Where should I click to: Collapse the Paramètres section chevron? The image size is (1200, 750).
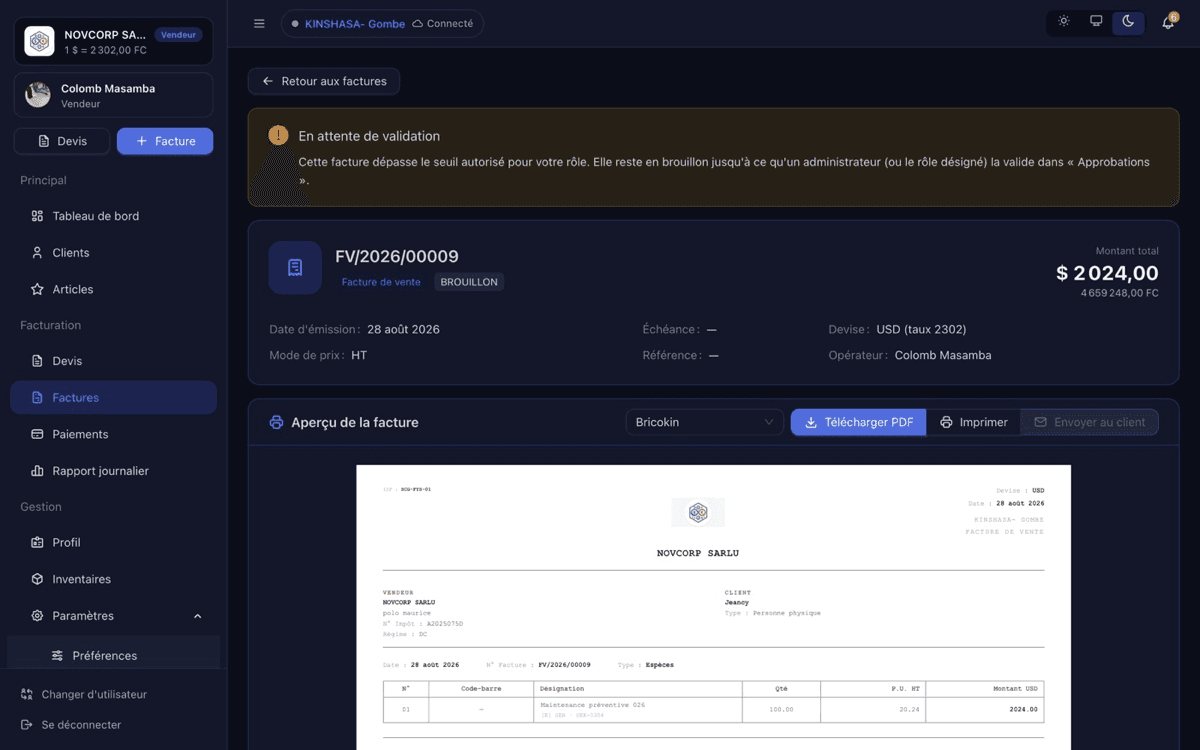pyautogui.click(x=197, y=616)
